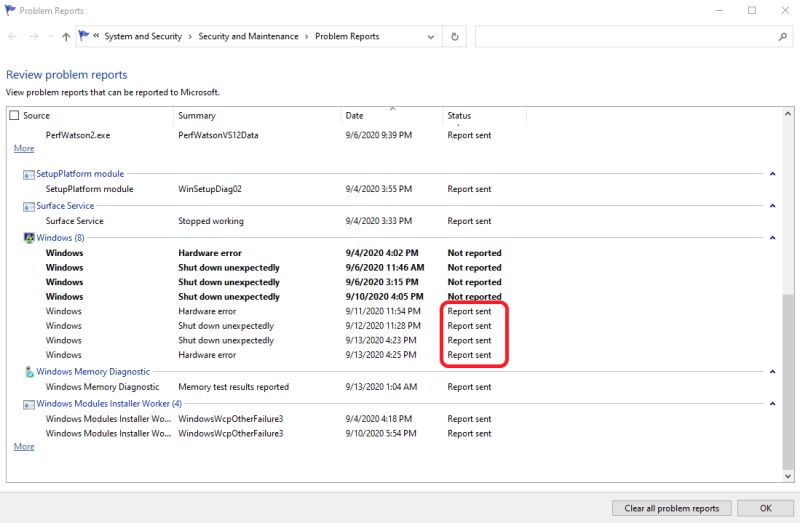
Task: Click the flag icon in address bar
Action: click(84, 36)
